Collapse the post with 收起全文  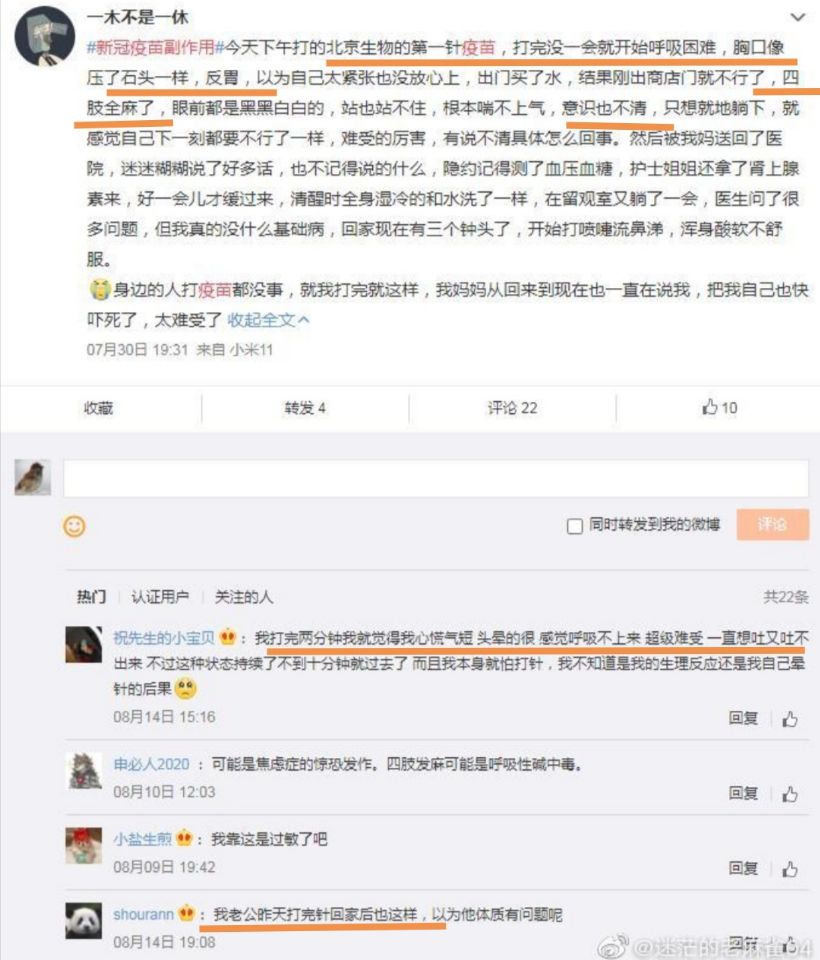pyautogui.click(x=268, y=319)
